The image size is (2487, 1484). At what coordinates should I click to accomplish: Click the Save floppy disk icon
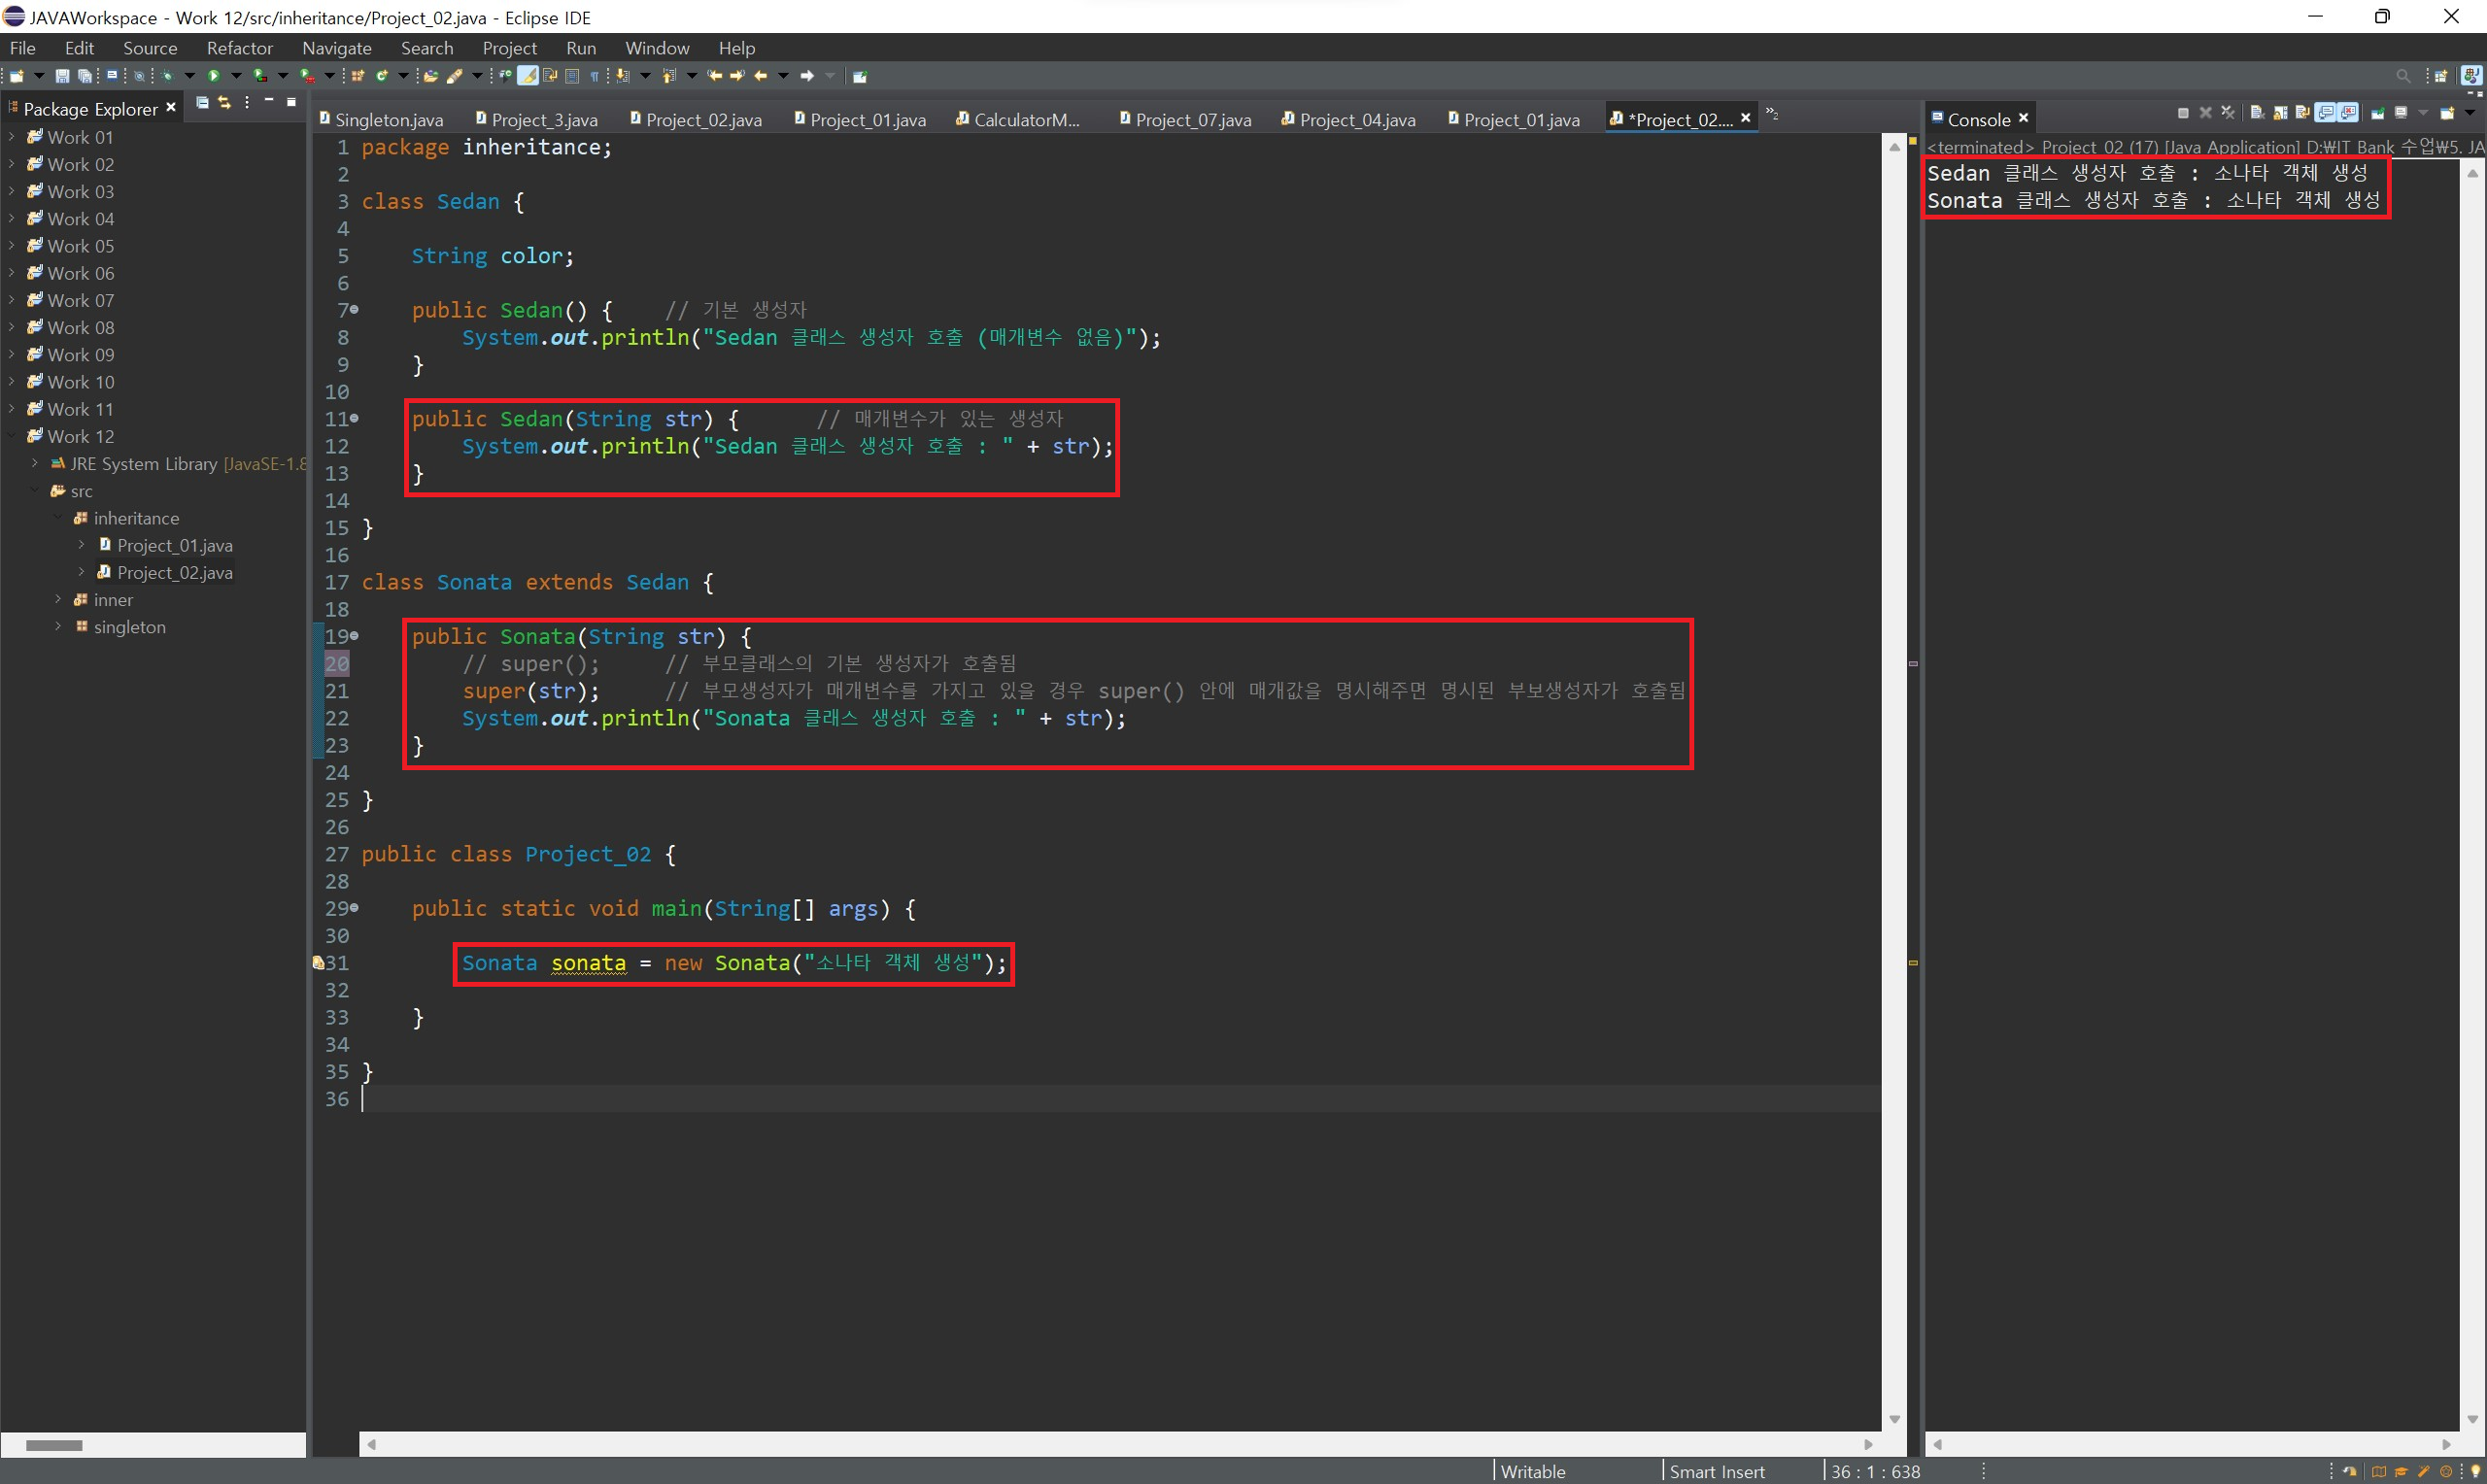tap(62, 76)
